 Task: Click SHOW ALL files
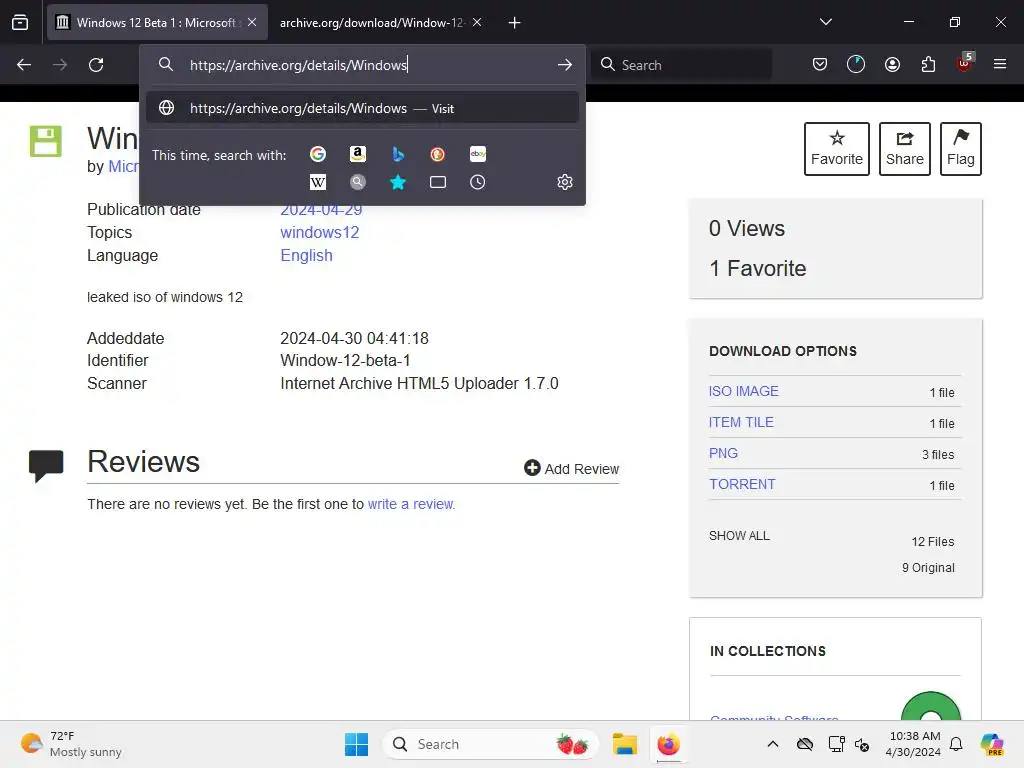coord(739,536)
